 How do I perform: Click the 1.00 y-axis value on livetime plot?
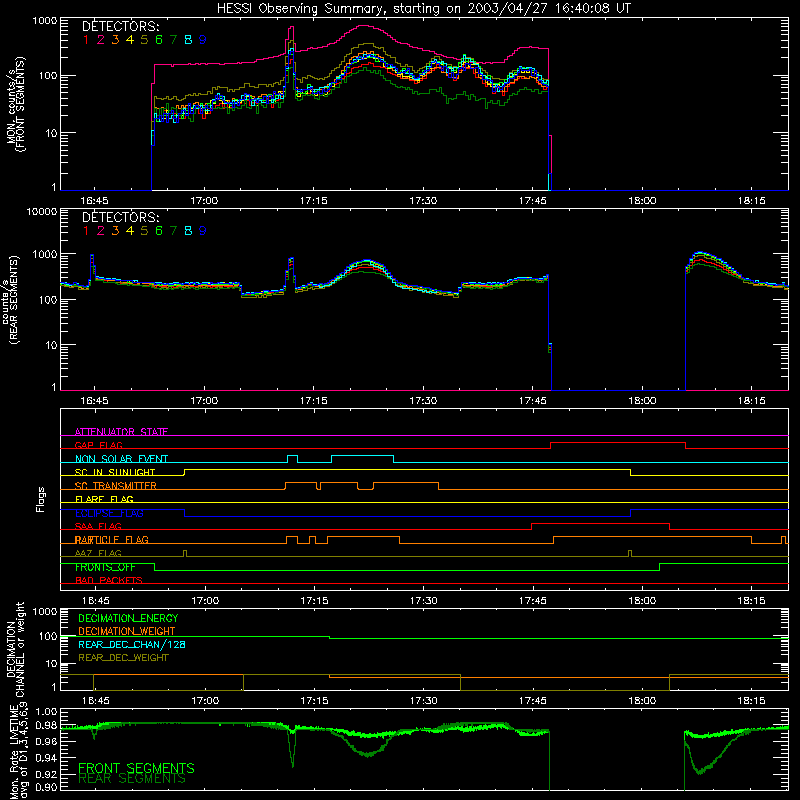tap(46, 711)
